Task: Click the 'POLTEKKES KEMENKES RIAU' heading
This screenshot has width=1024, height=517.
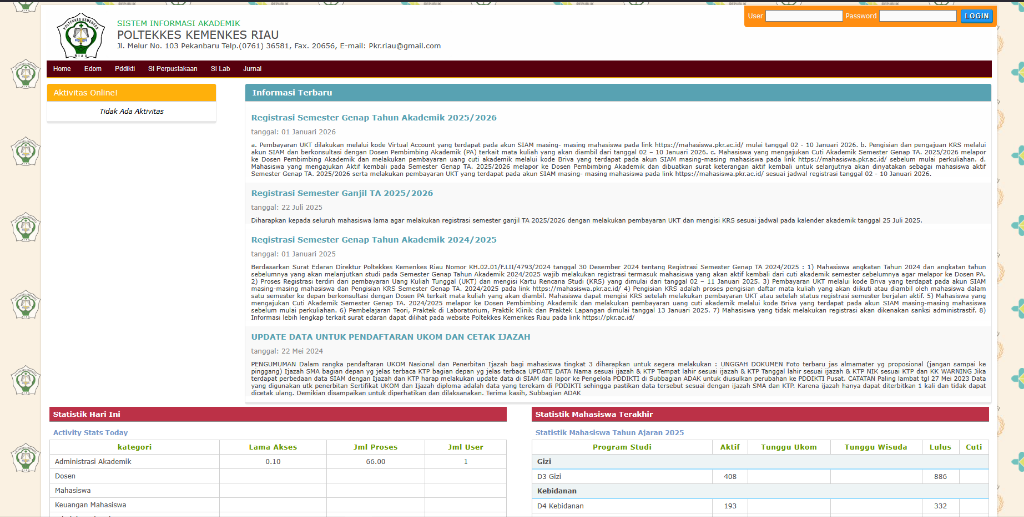Action: (198, 35)
